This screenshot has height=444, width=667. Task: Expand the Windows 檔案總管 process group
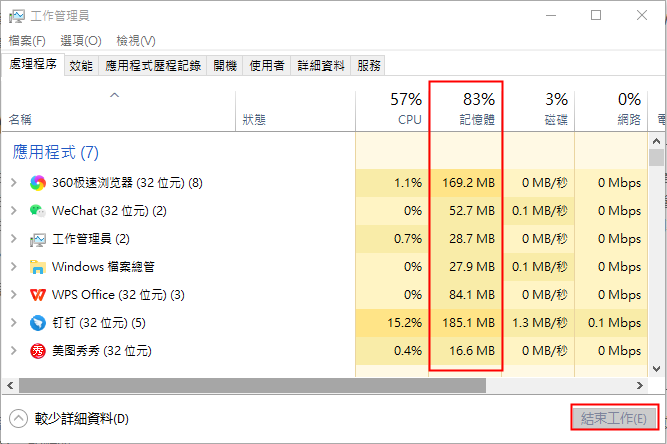pos(14,267)
